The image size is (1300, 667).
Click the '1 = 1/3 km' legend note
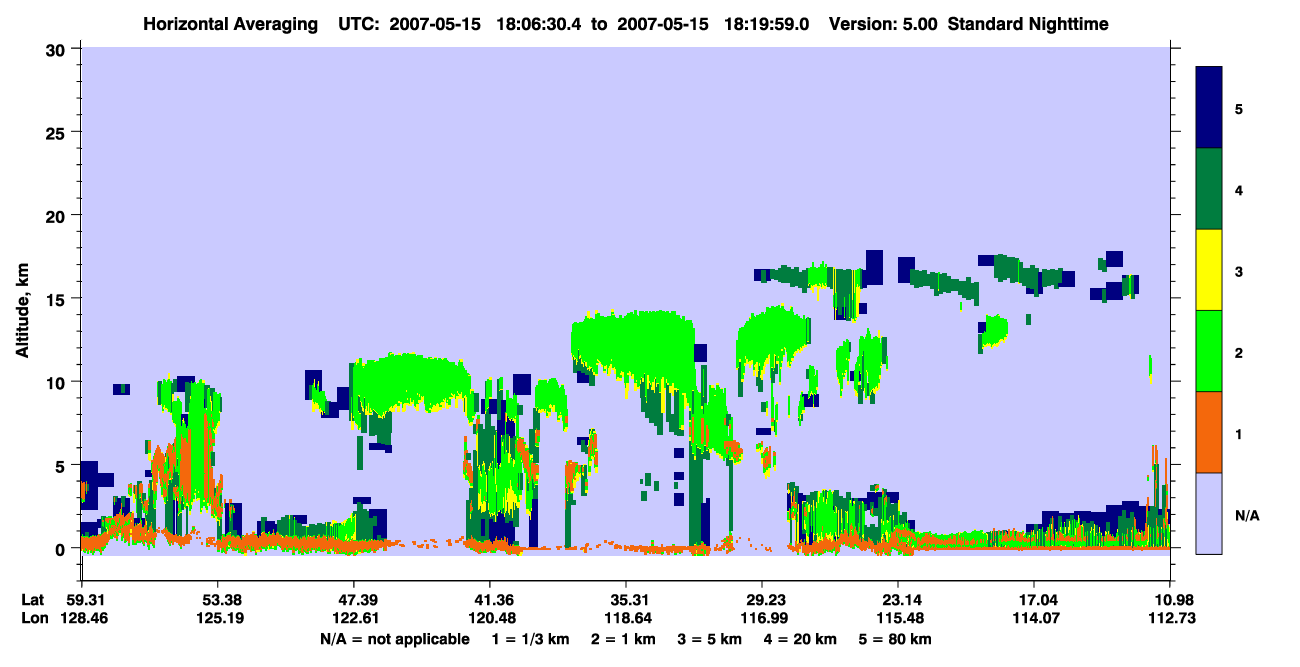click(x=530, y=639)
